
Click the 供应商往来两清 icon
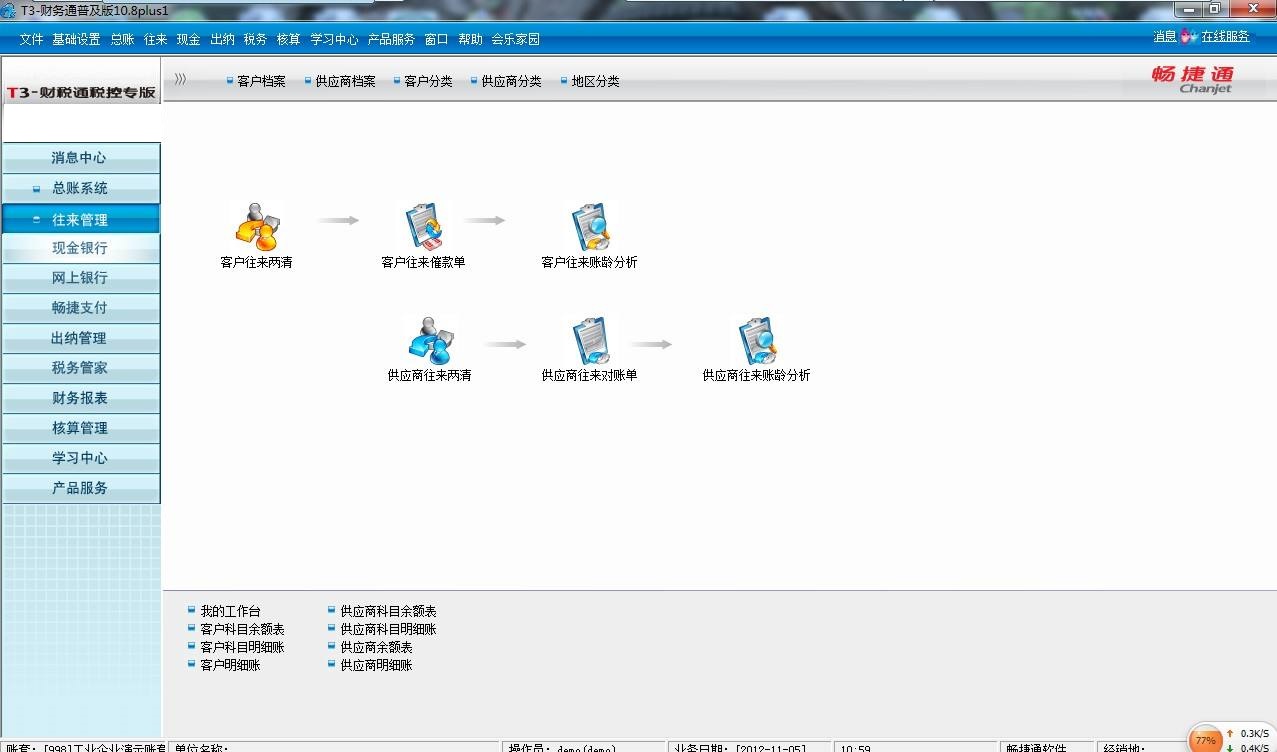430,340
